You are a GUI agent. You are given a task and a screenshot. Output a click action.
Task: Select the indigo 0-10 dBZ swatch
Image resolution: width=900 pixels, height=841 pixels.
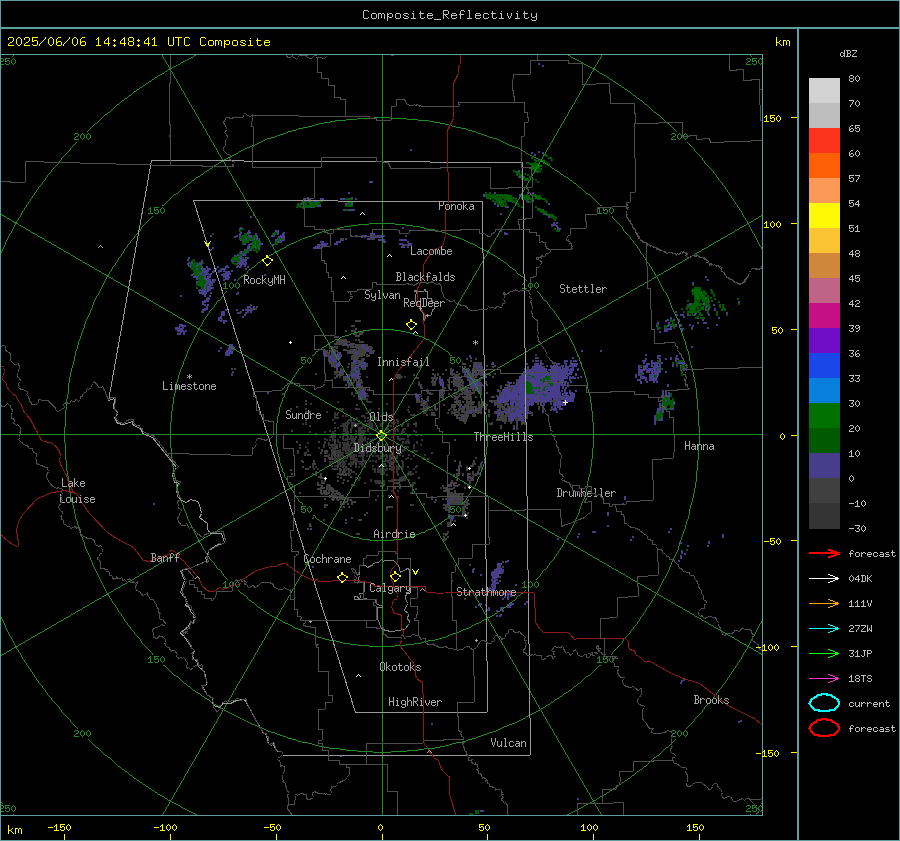[824, 465]
